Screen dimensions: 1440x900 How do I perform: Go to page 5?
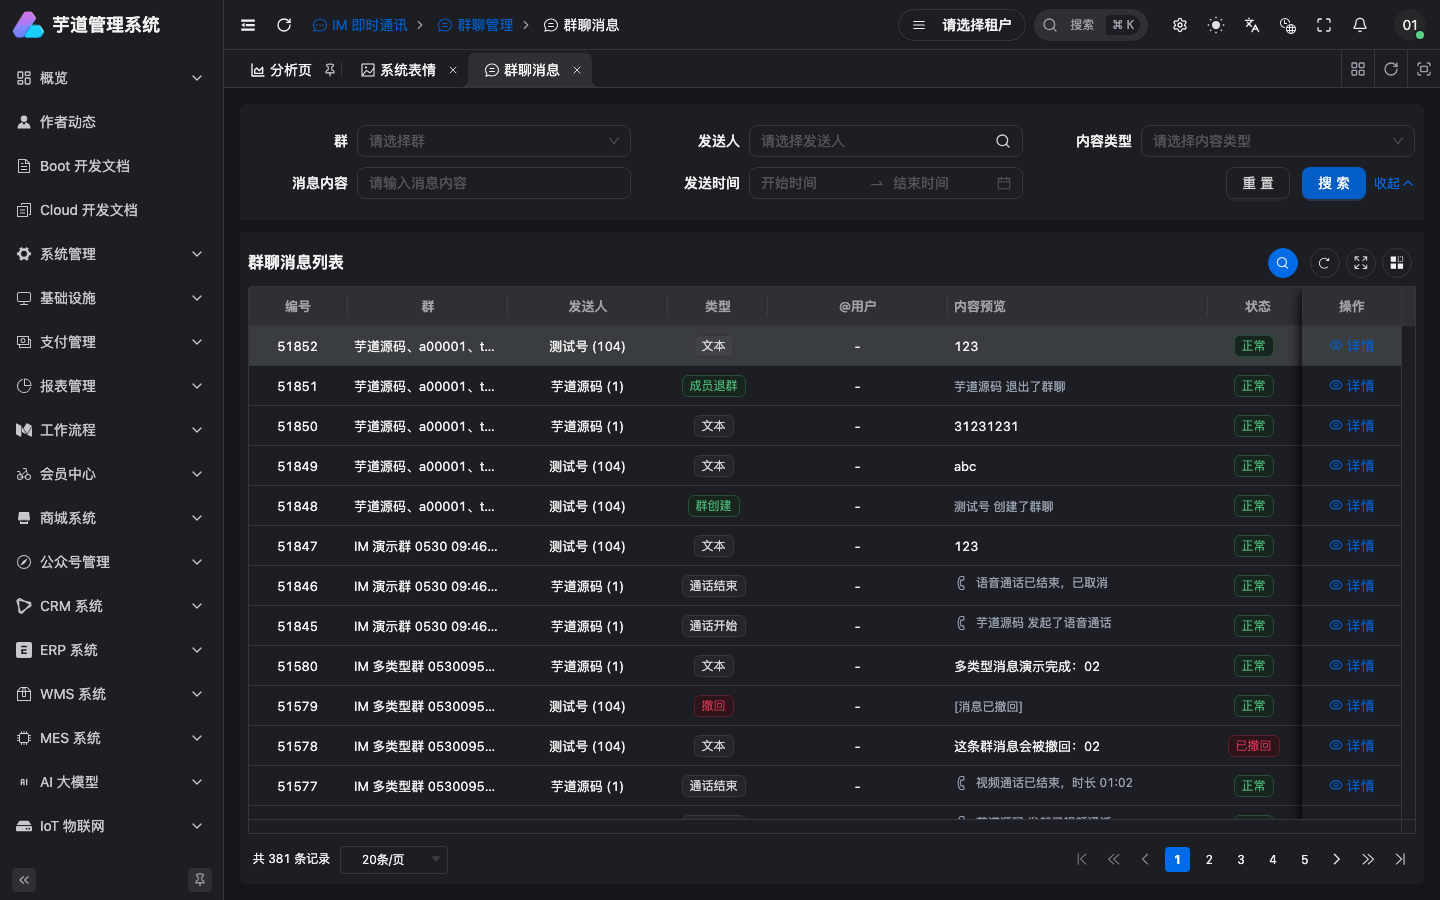(x=1305, y=859)
